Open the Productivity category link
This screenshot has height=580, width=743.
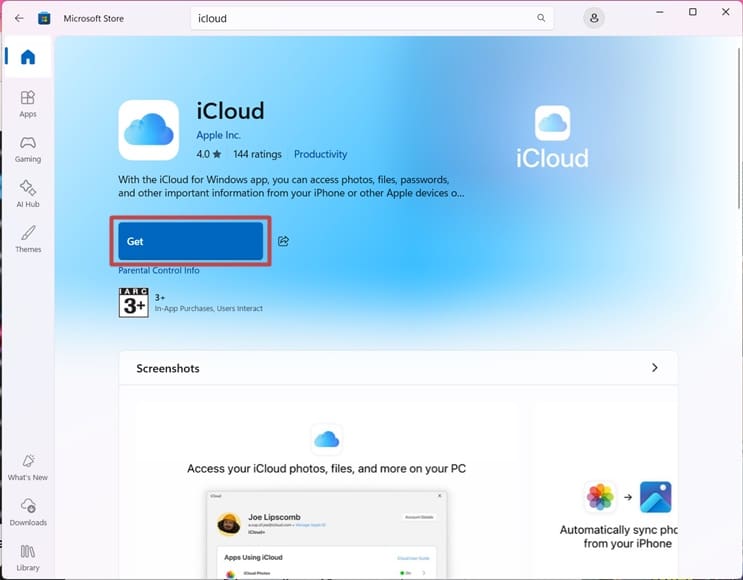320,154
